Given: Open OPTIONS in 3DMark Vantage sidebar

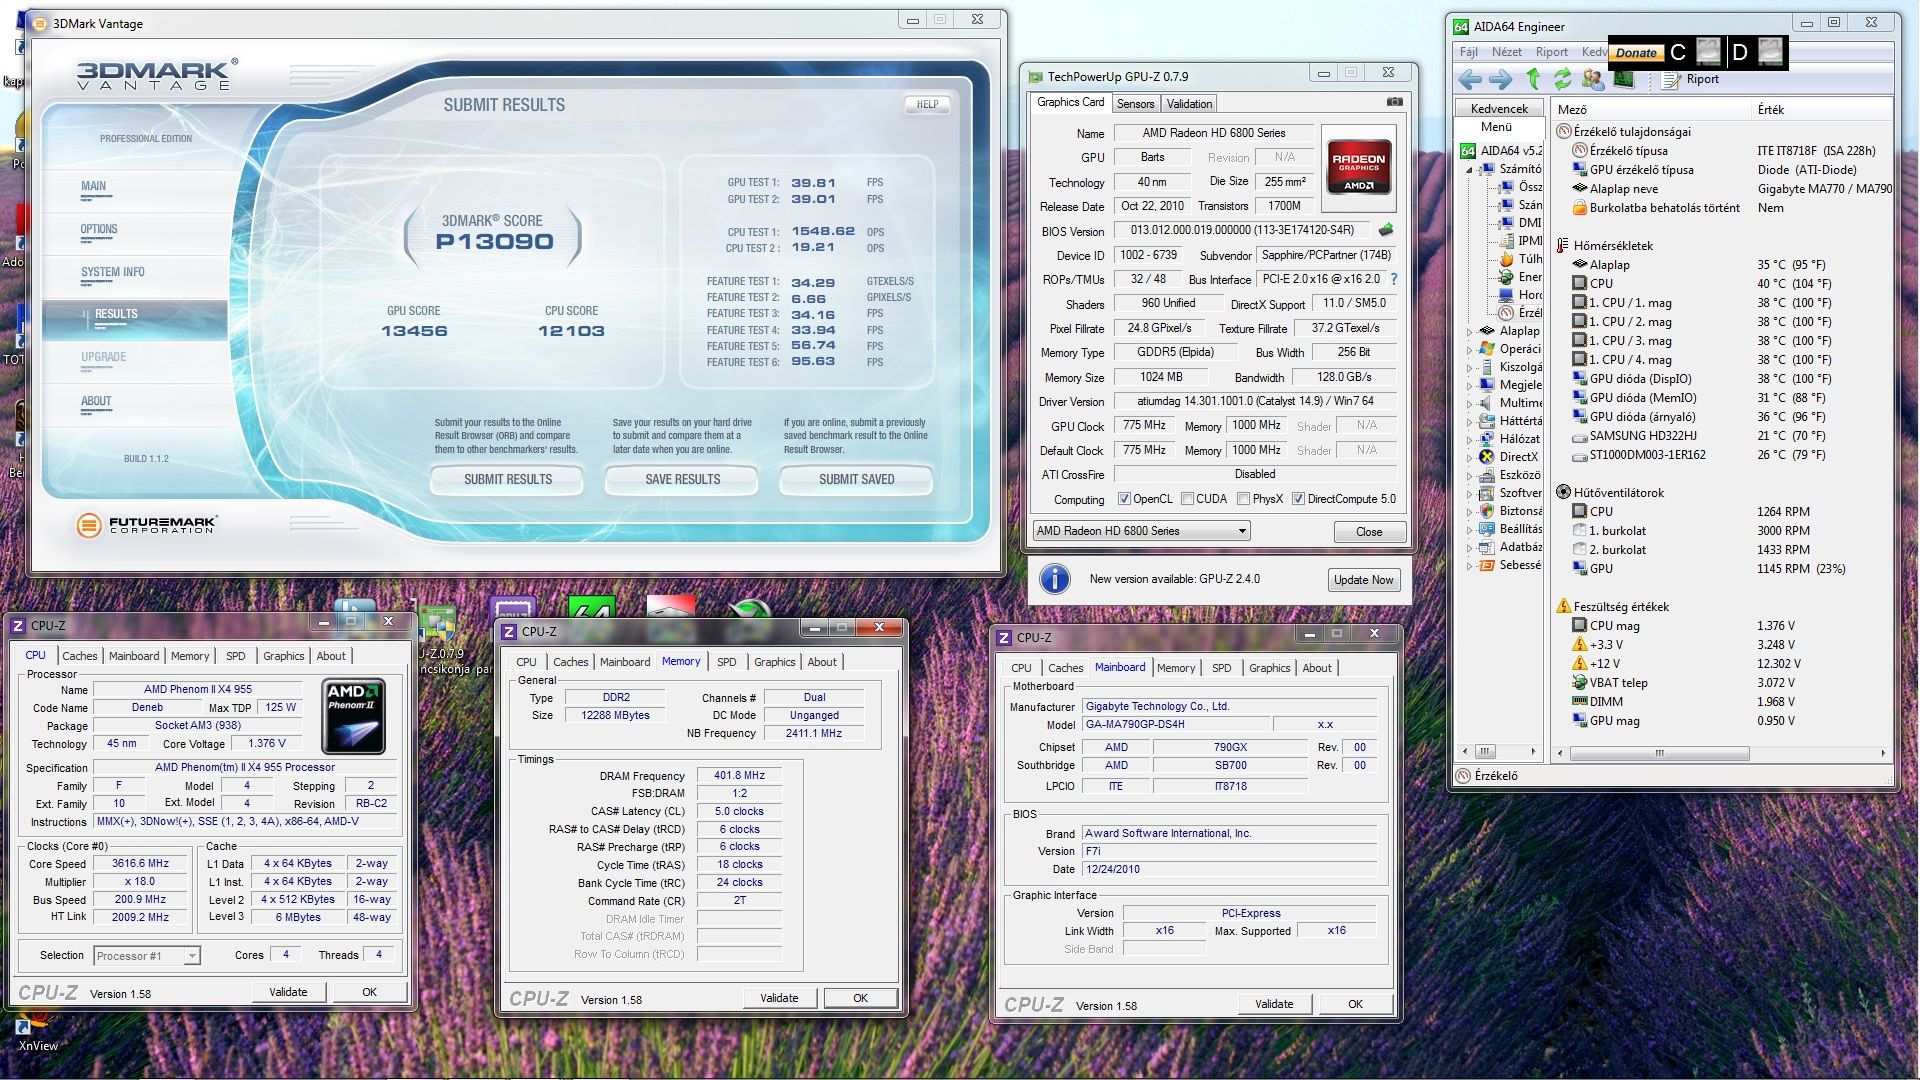Looking at the screenshot, I should [99, 229].
